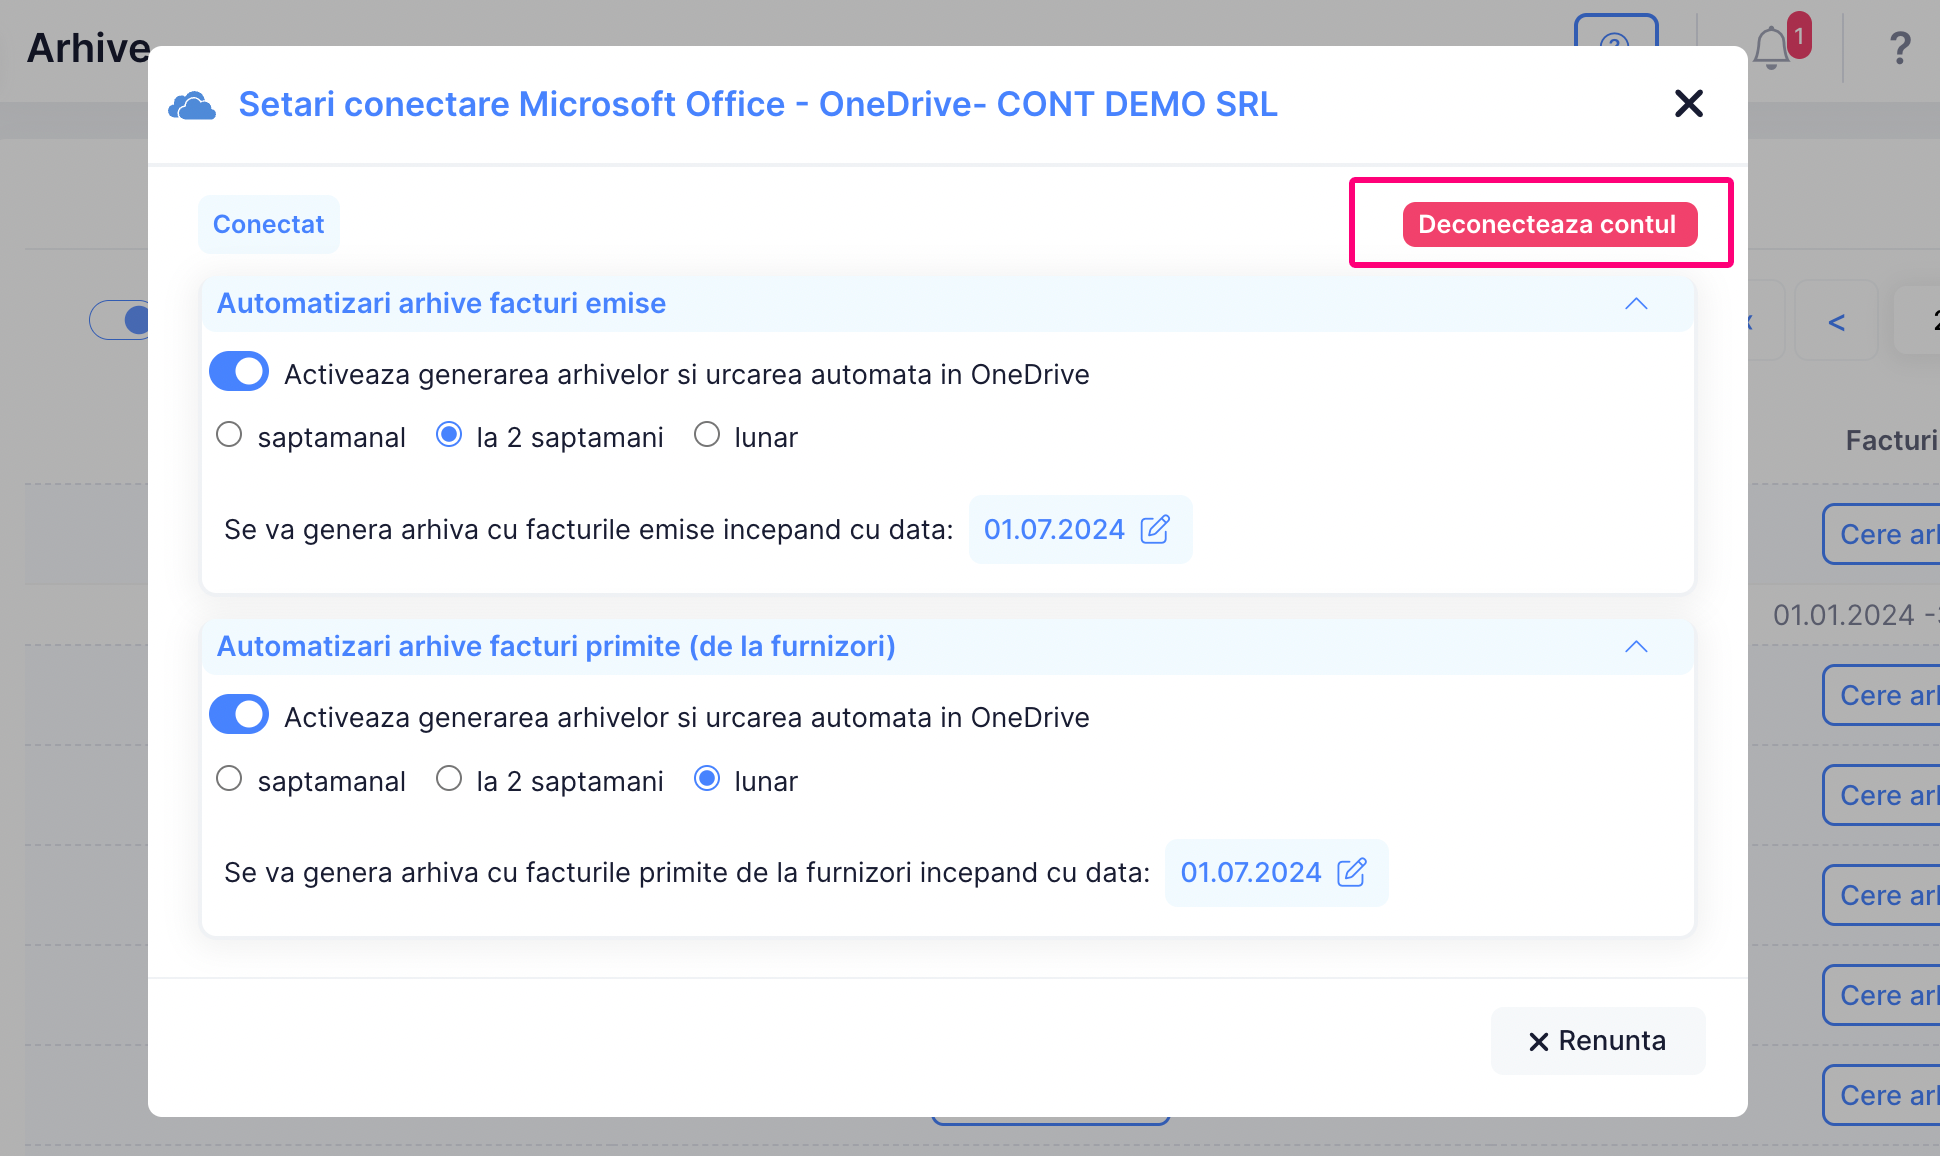Select saptamanal for facturi primite
Viewport: 1940px width, 1156px height.
(229, 779)
